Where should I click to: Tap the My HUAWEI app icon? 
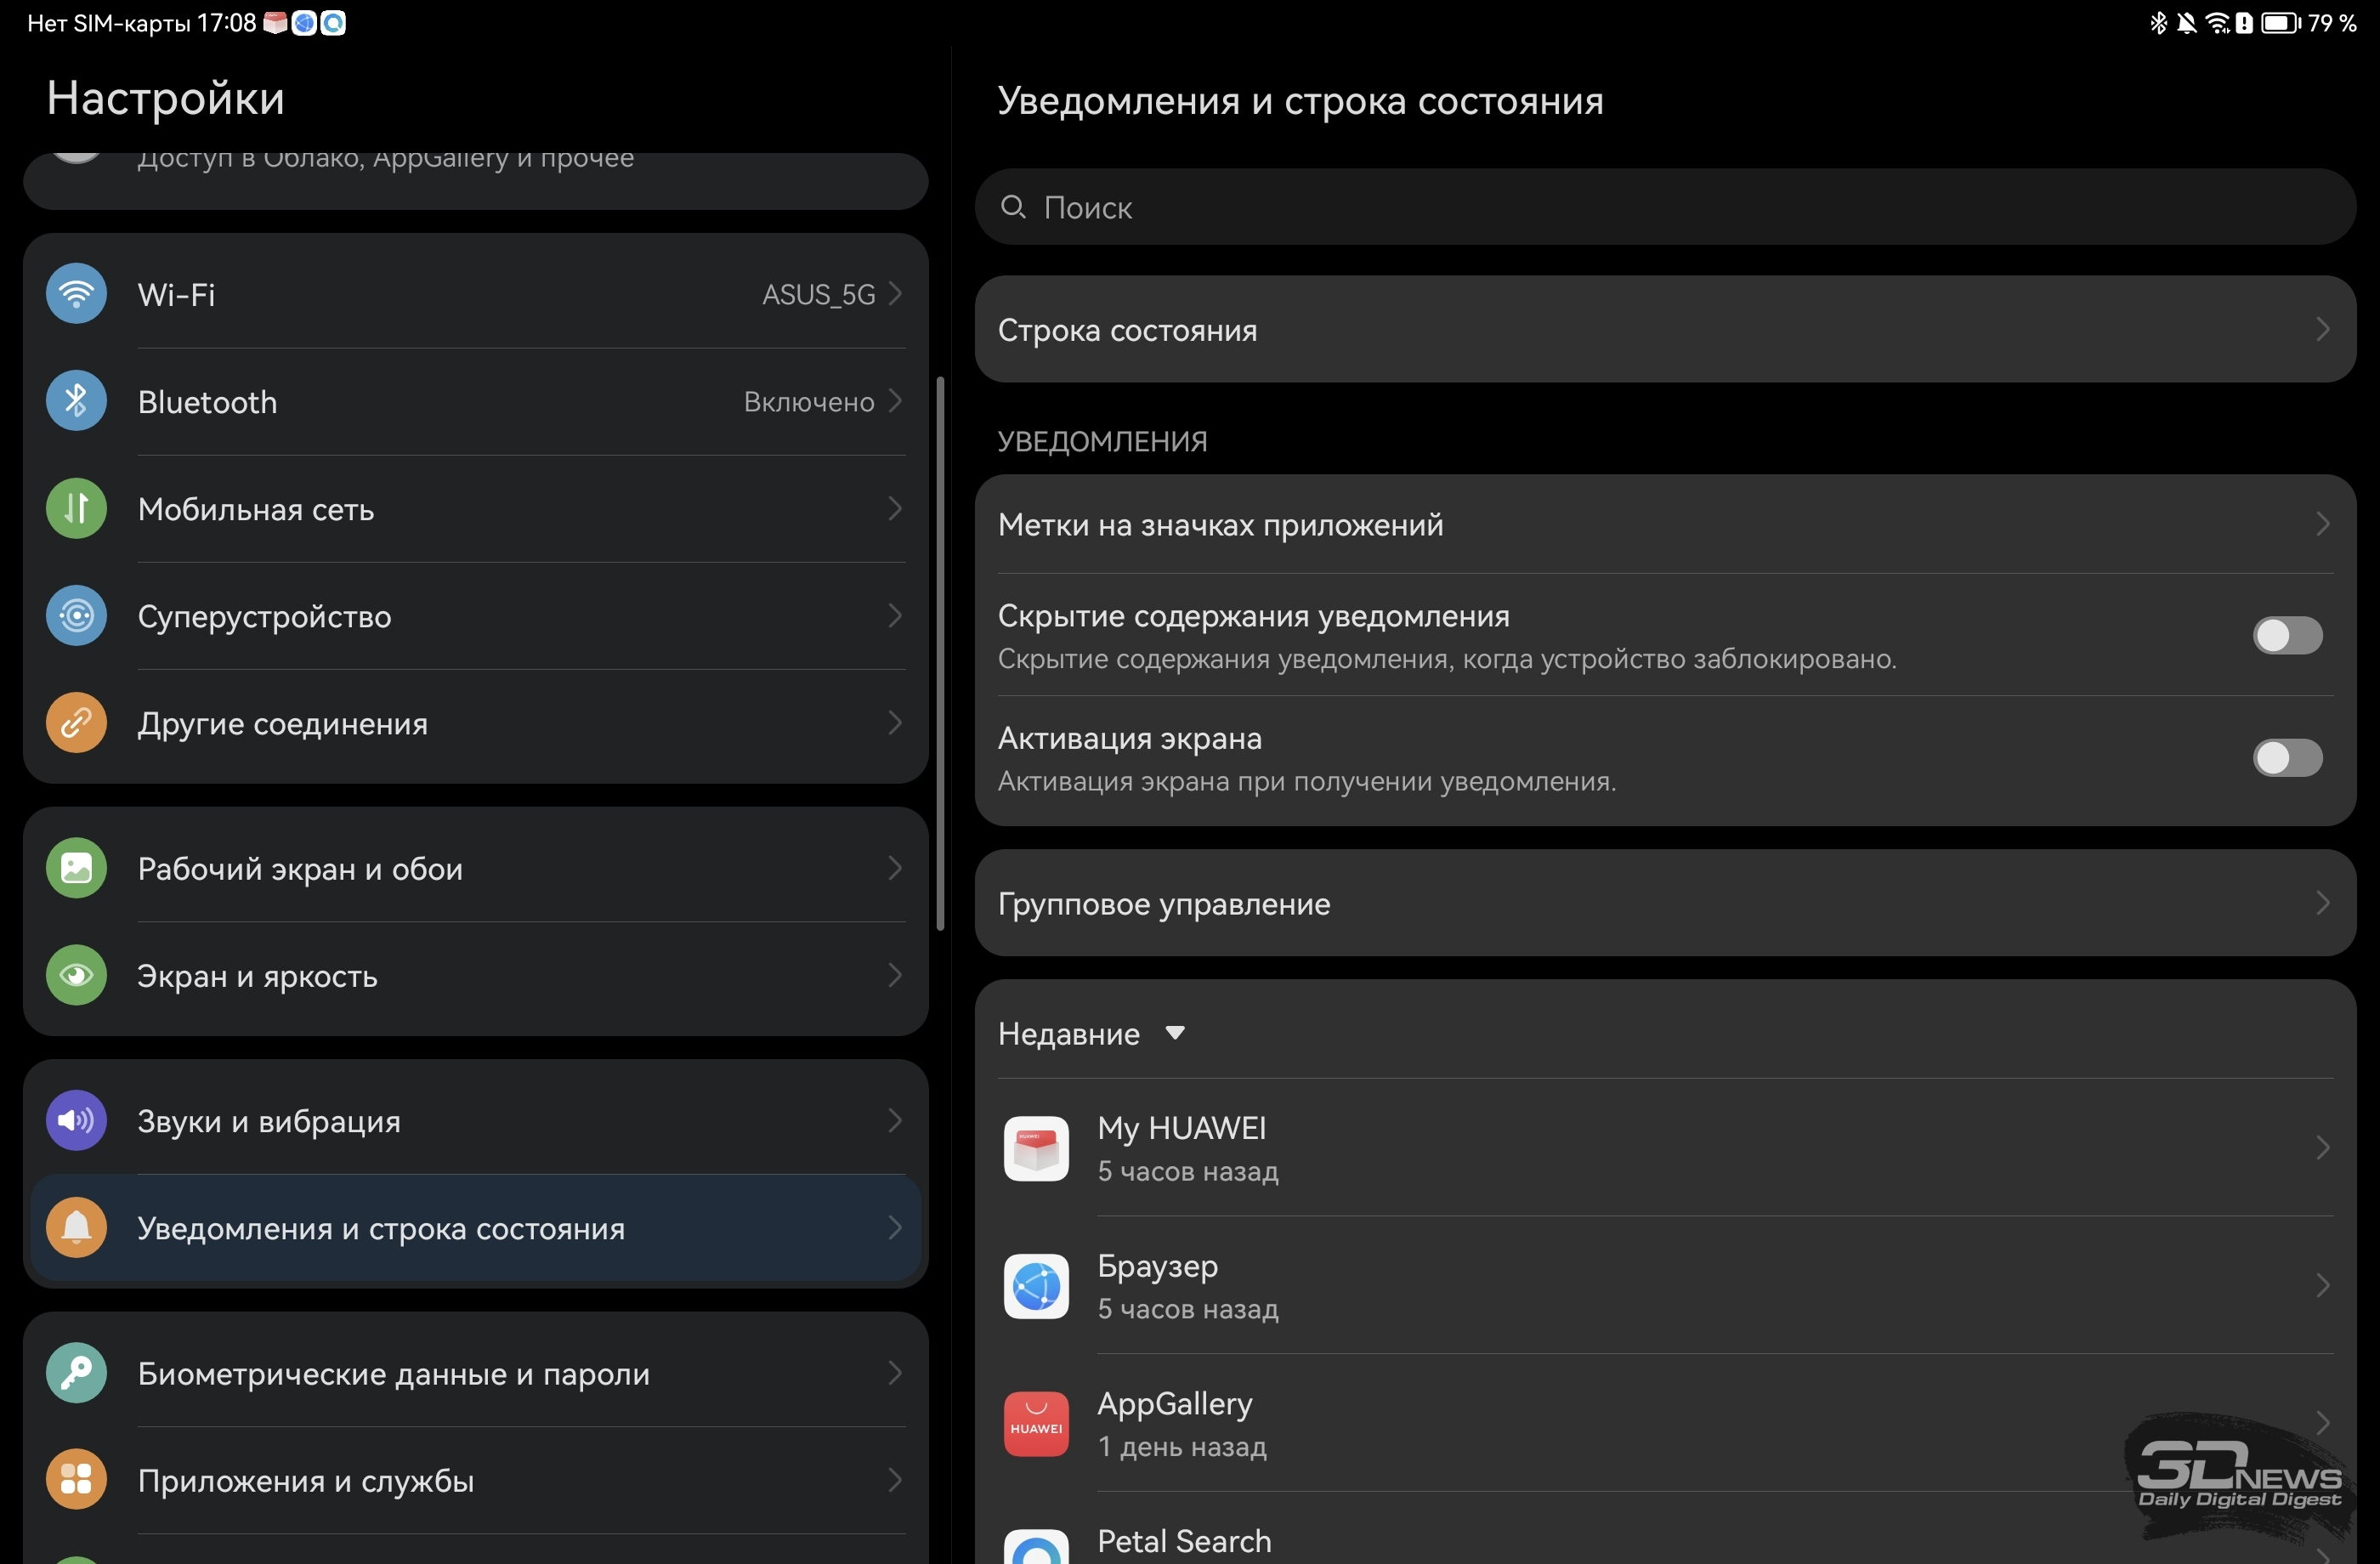1036,1148
